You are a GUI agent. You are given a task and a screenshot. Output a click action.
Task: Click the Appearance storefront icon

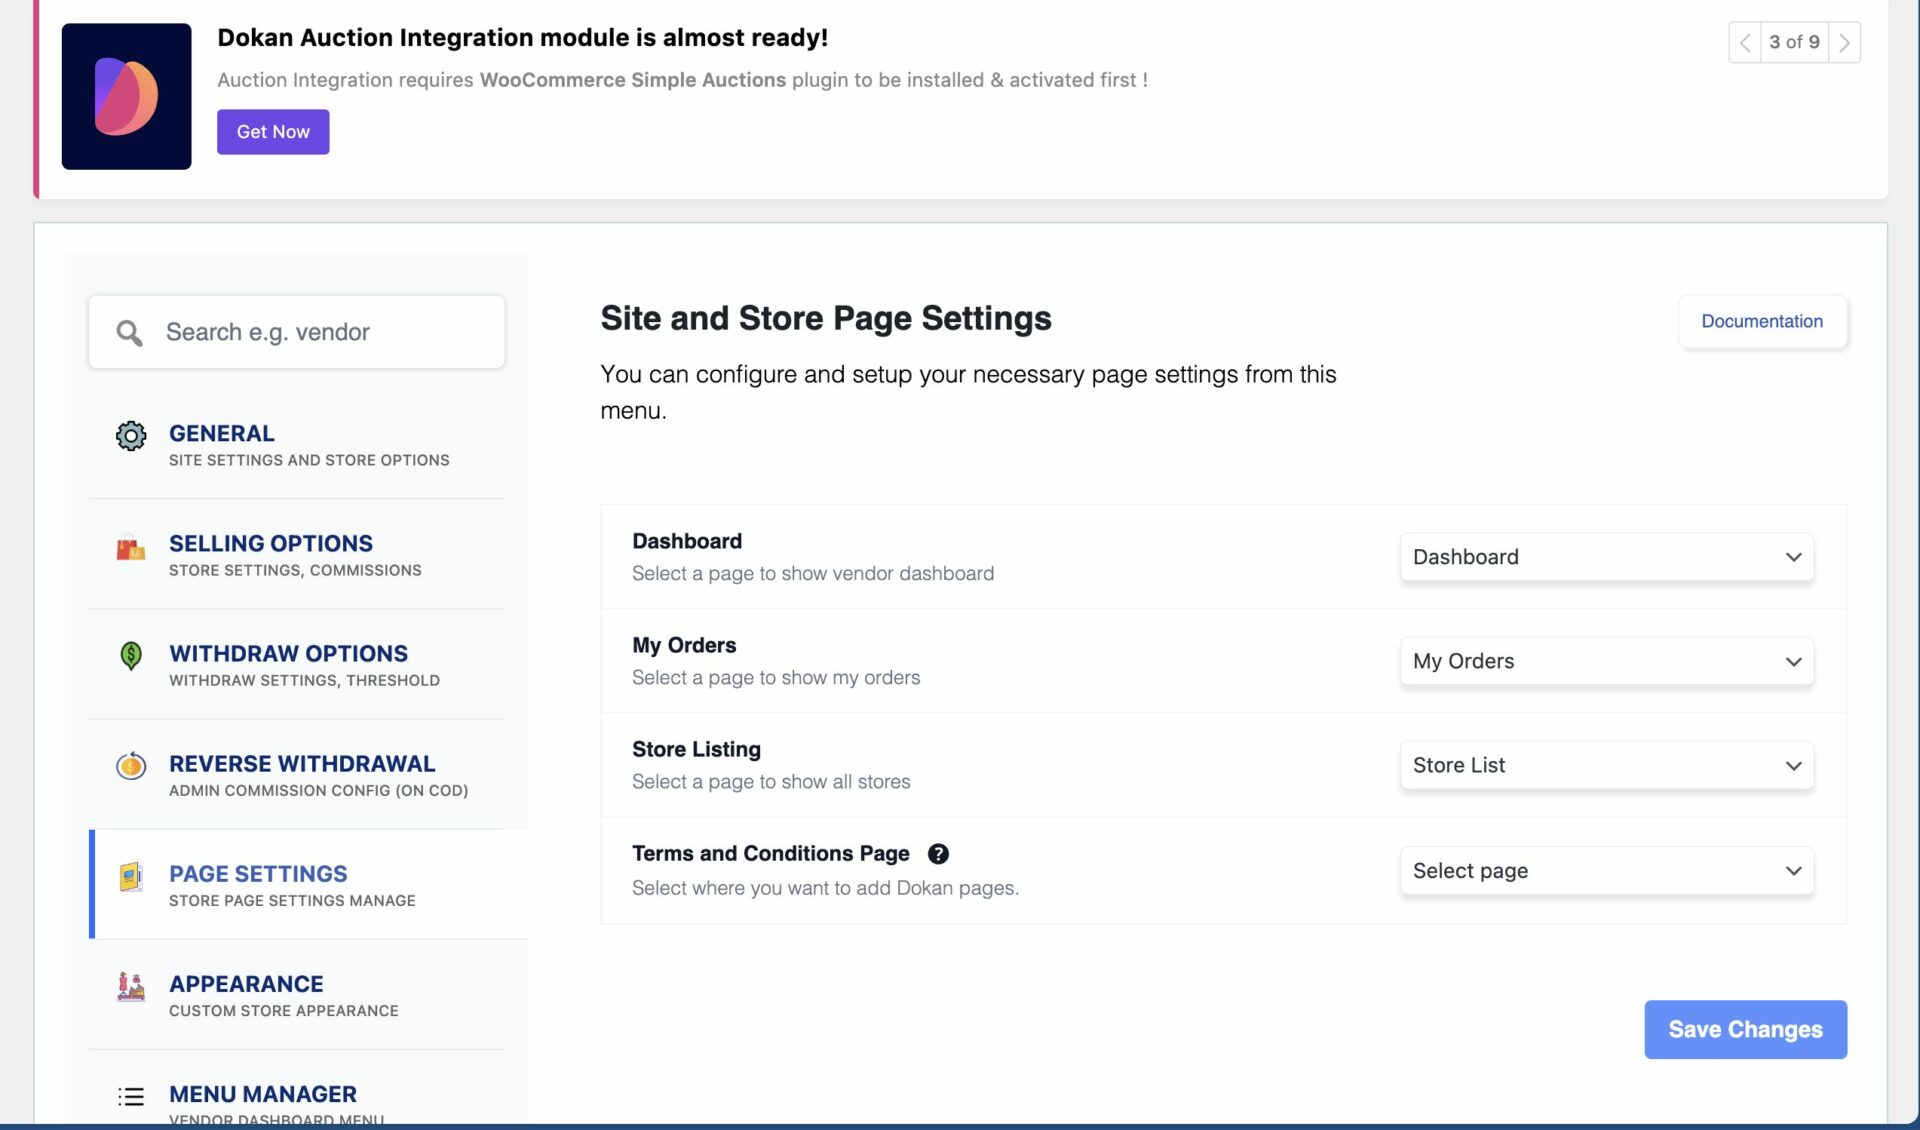[x=130, y=987]
